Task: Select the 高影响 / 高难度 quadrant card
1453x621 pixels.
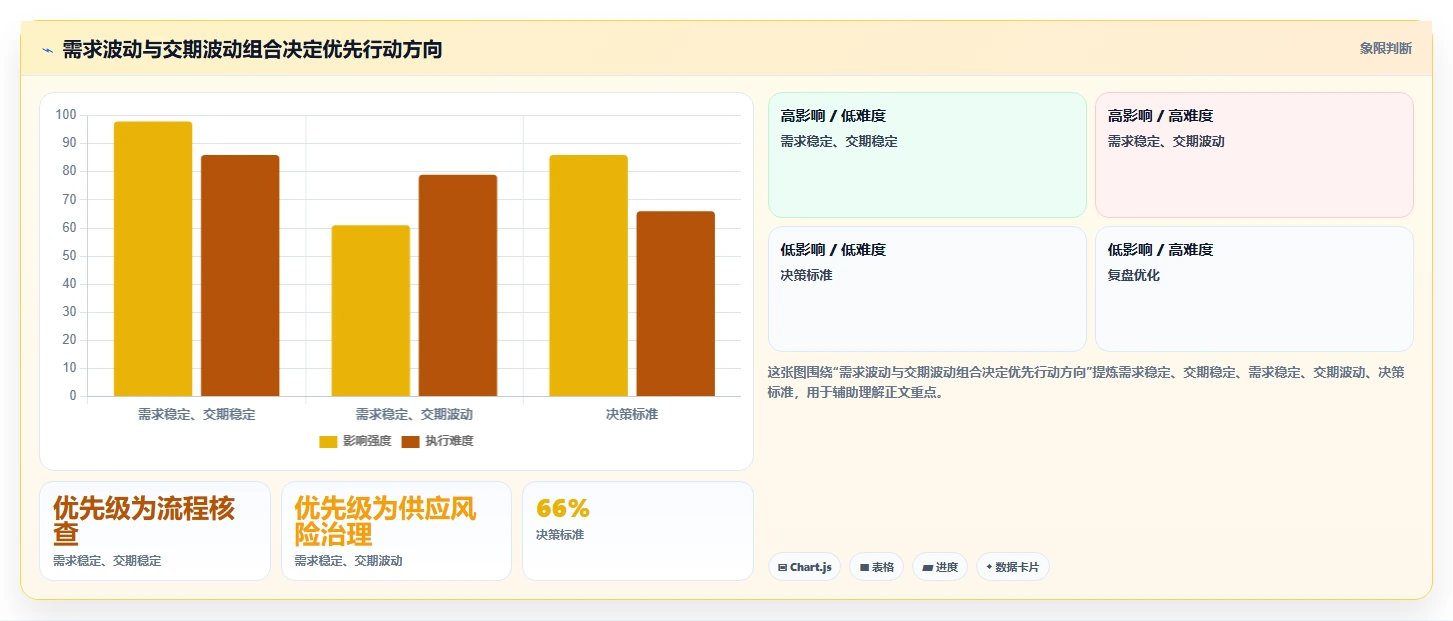Action: [1254, 155]
